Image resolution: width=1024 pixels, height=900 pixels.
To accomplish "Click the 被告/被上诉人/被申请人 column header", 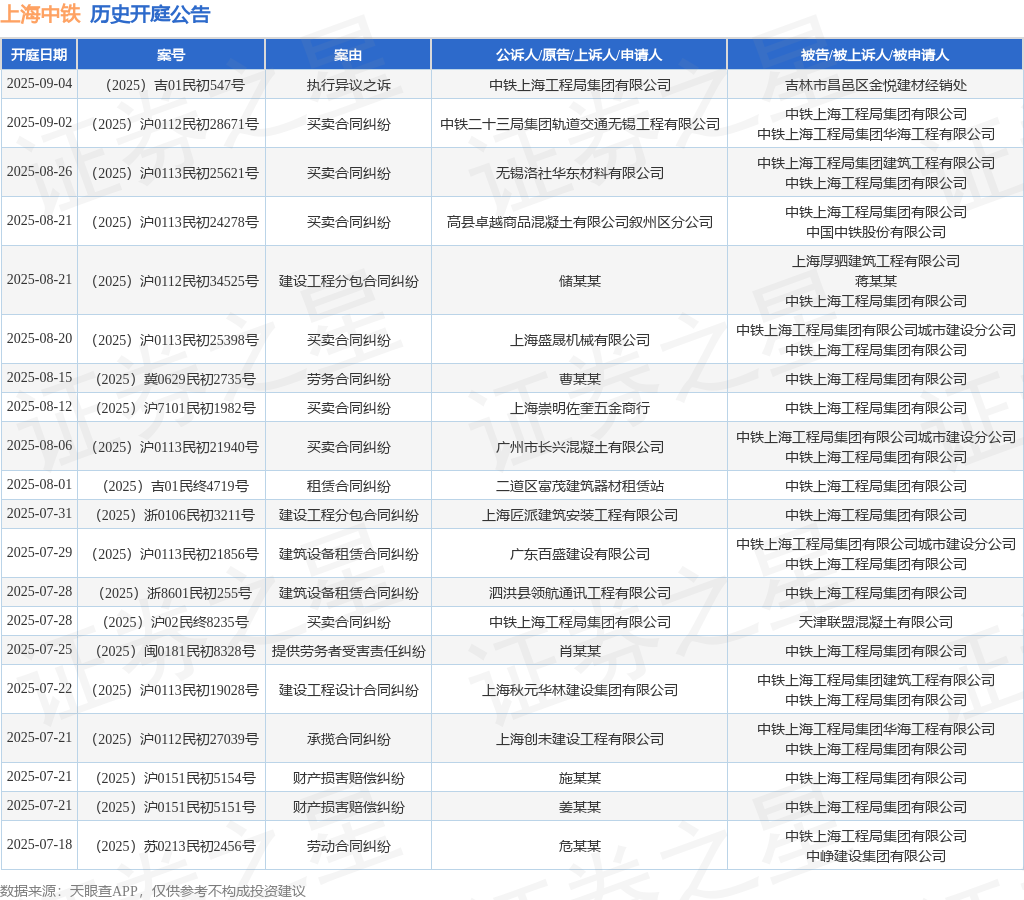I will point(875,55).
